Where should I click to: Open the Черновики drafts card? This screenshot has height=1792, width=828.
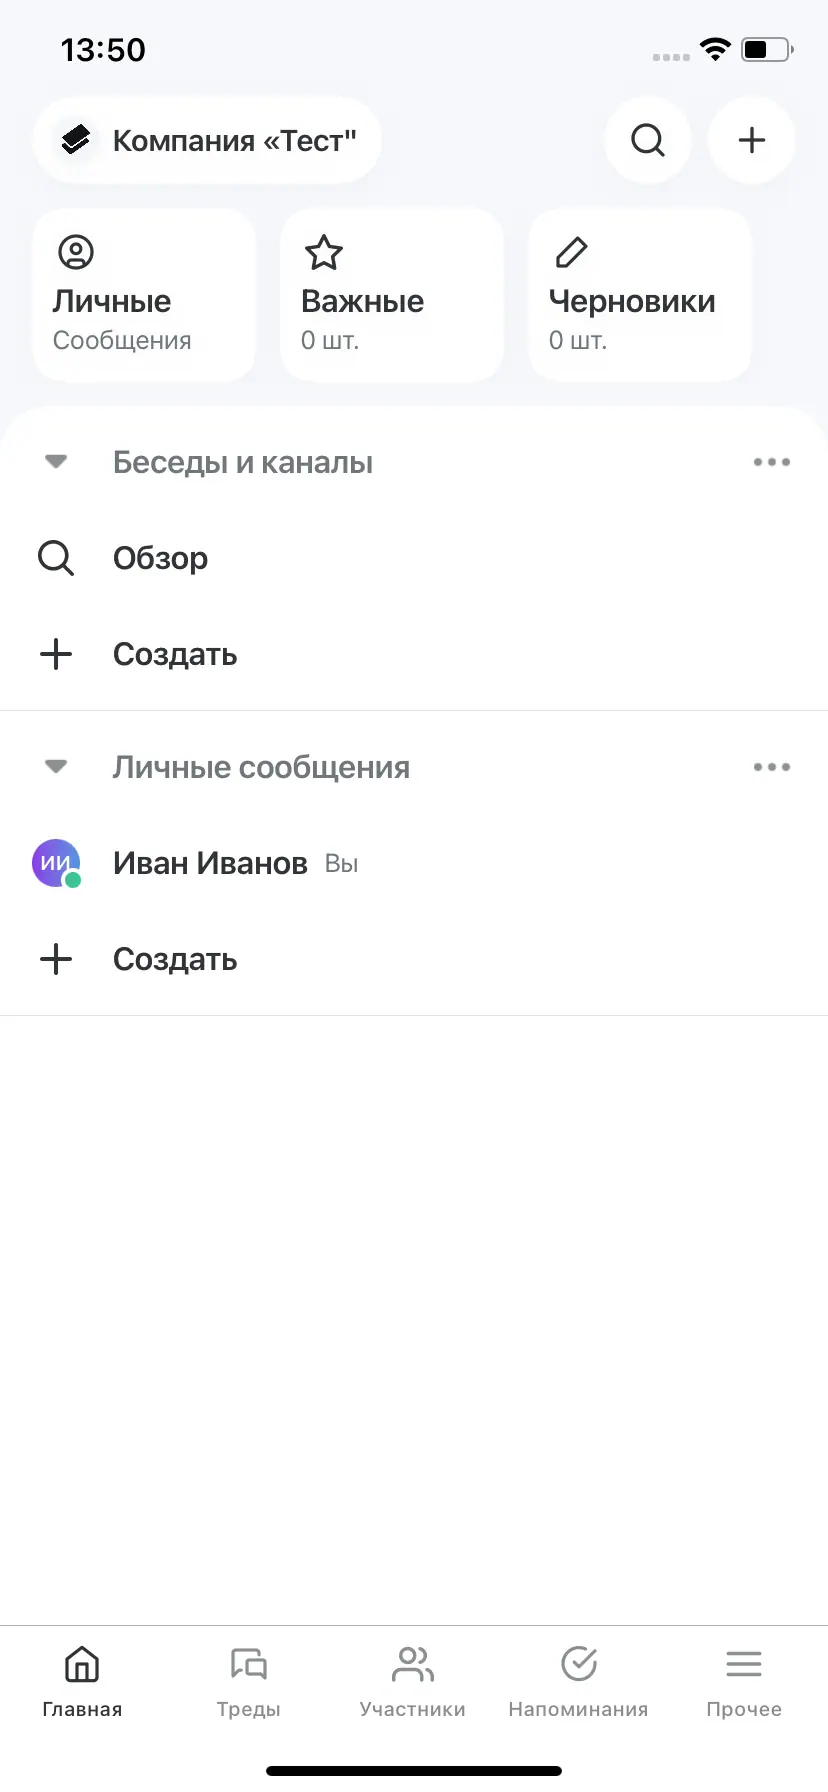pyautogui.click(x=639, y=296)
